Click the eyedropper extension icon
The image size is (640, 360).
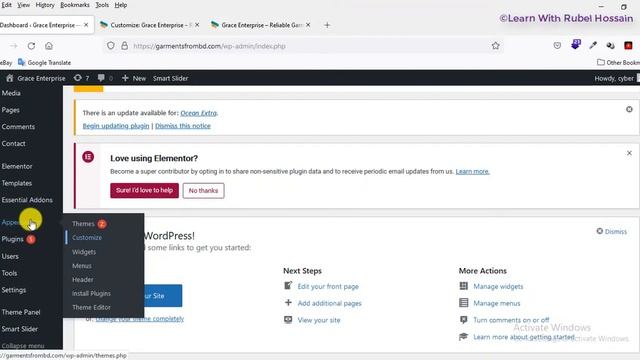click(593, 46)
